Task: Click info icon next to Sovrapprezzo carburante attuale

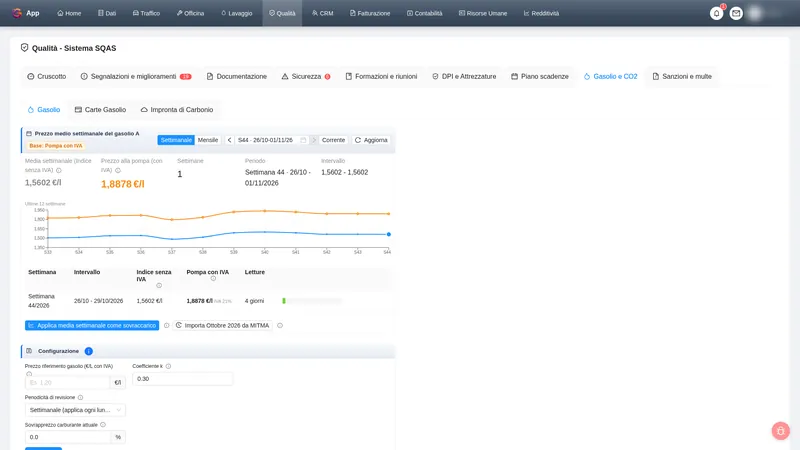Action: (x=103, y=424)
